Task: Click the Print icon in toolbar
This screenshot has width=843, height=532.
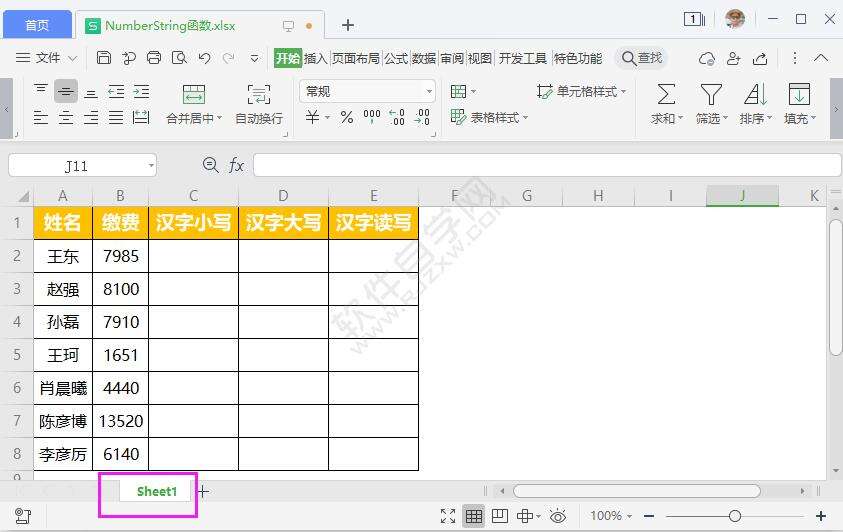Action: pos(154,58)
